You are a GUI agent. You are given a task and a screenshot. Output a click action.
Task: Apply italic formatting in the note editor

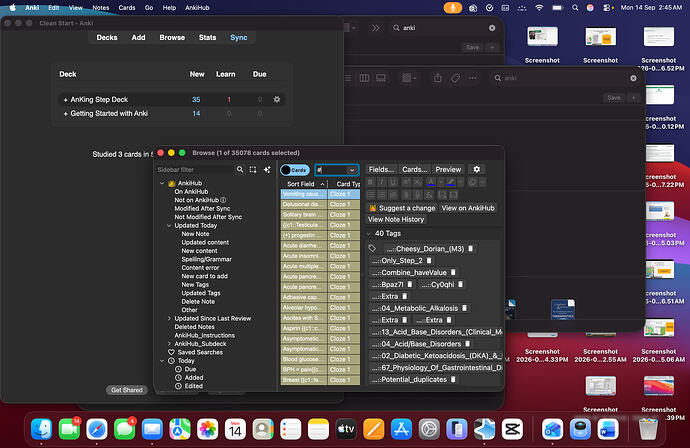(x=382, y=182)
